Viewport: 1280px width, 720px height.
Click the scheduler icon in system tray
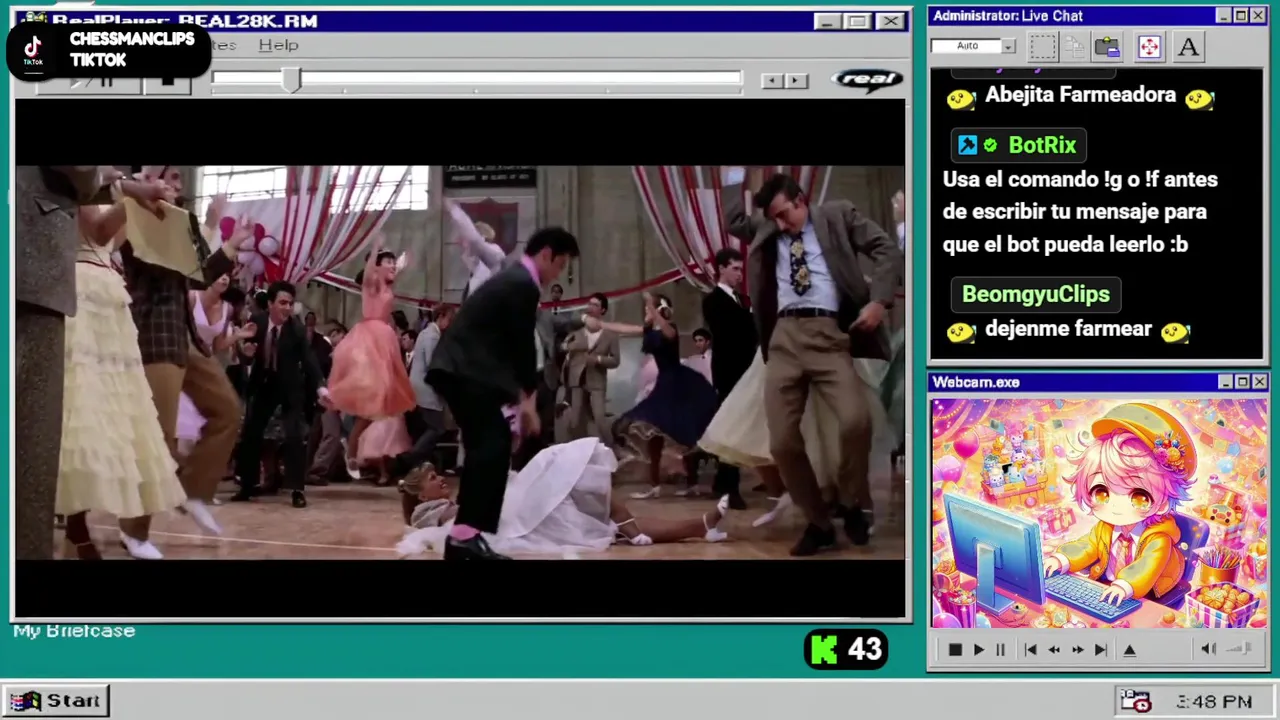[1135, 701]
